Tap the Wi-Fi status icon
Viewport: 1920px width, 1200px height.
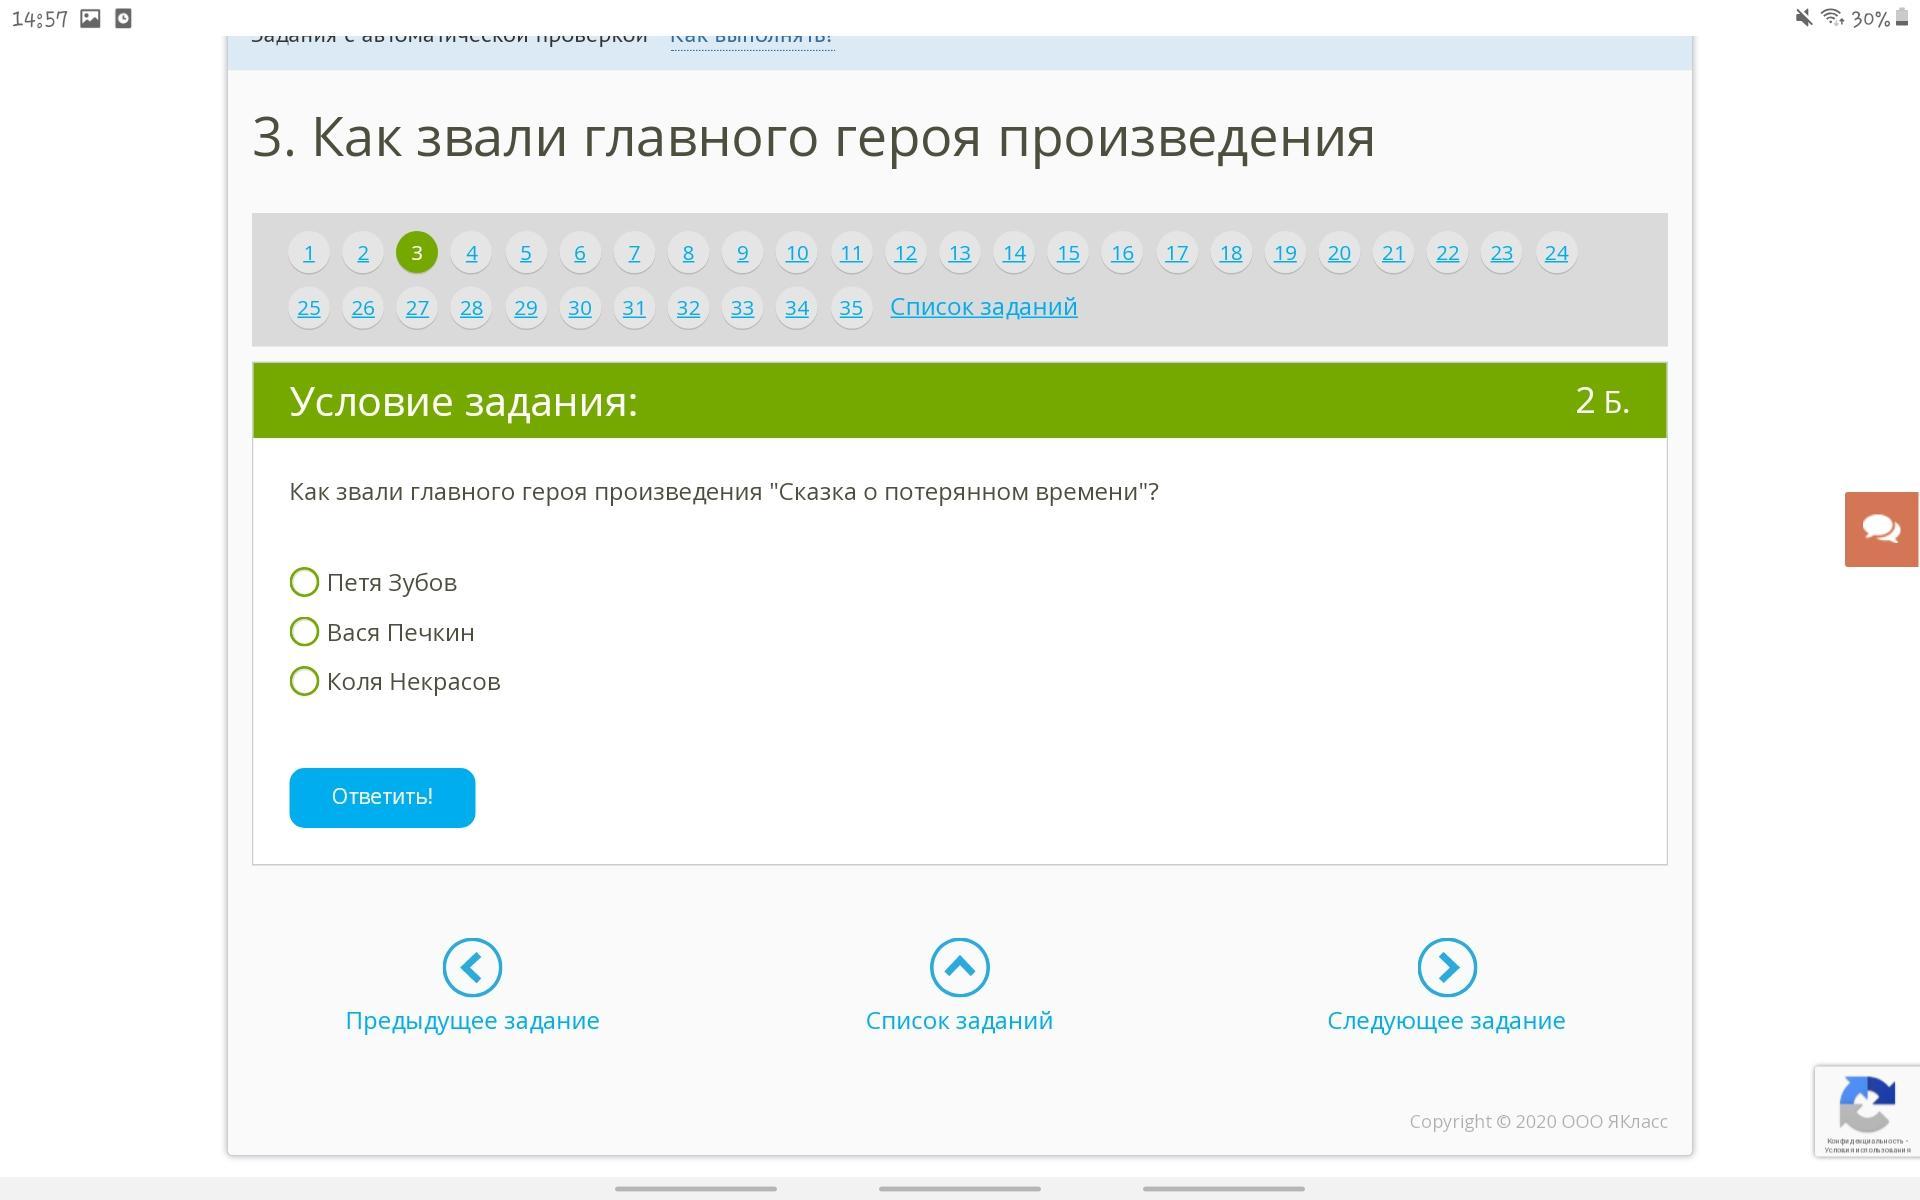tap(1832, 18)
